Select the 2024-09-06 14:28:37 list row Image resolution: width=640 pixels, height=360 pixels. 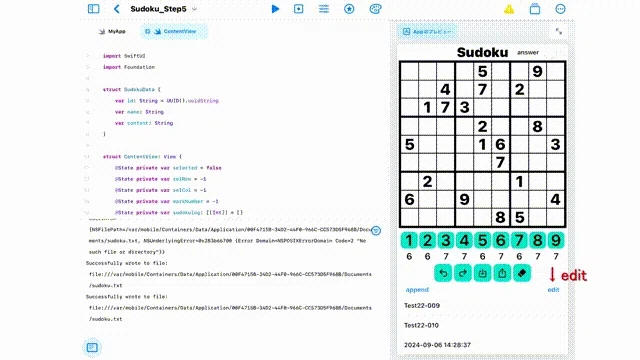[x=482, y=345]
